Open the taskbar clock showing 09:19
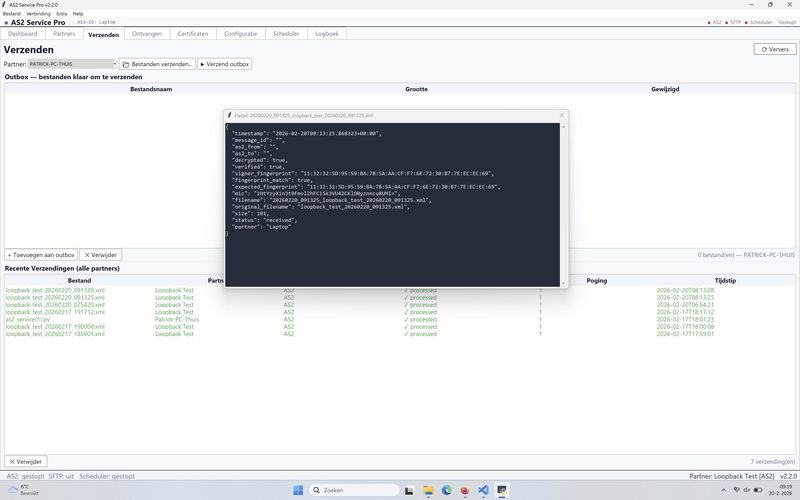Image resolution: width=800 pixels, height=500 pixels. click(x=783, y=490)
